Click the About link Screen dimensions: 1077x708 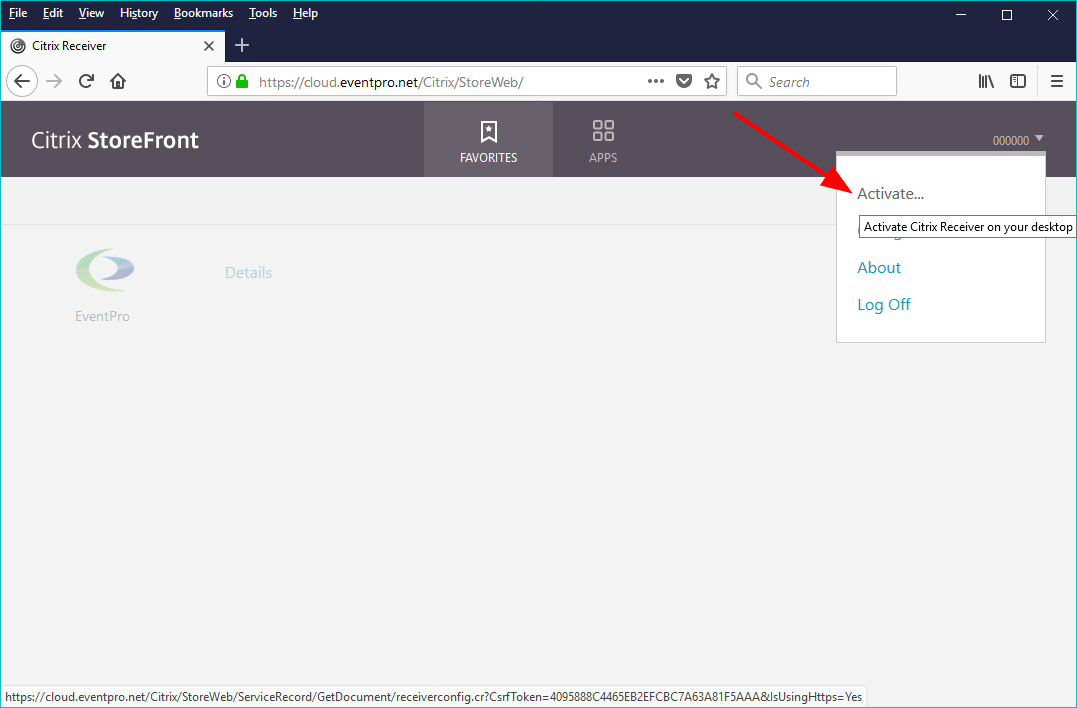[878, 268]
